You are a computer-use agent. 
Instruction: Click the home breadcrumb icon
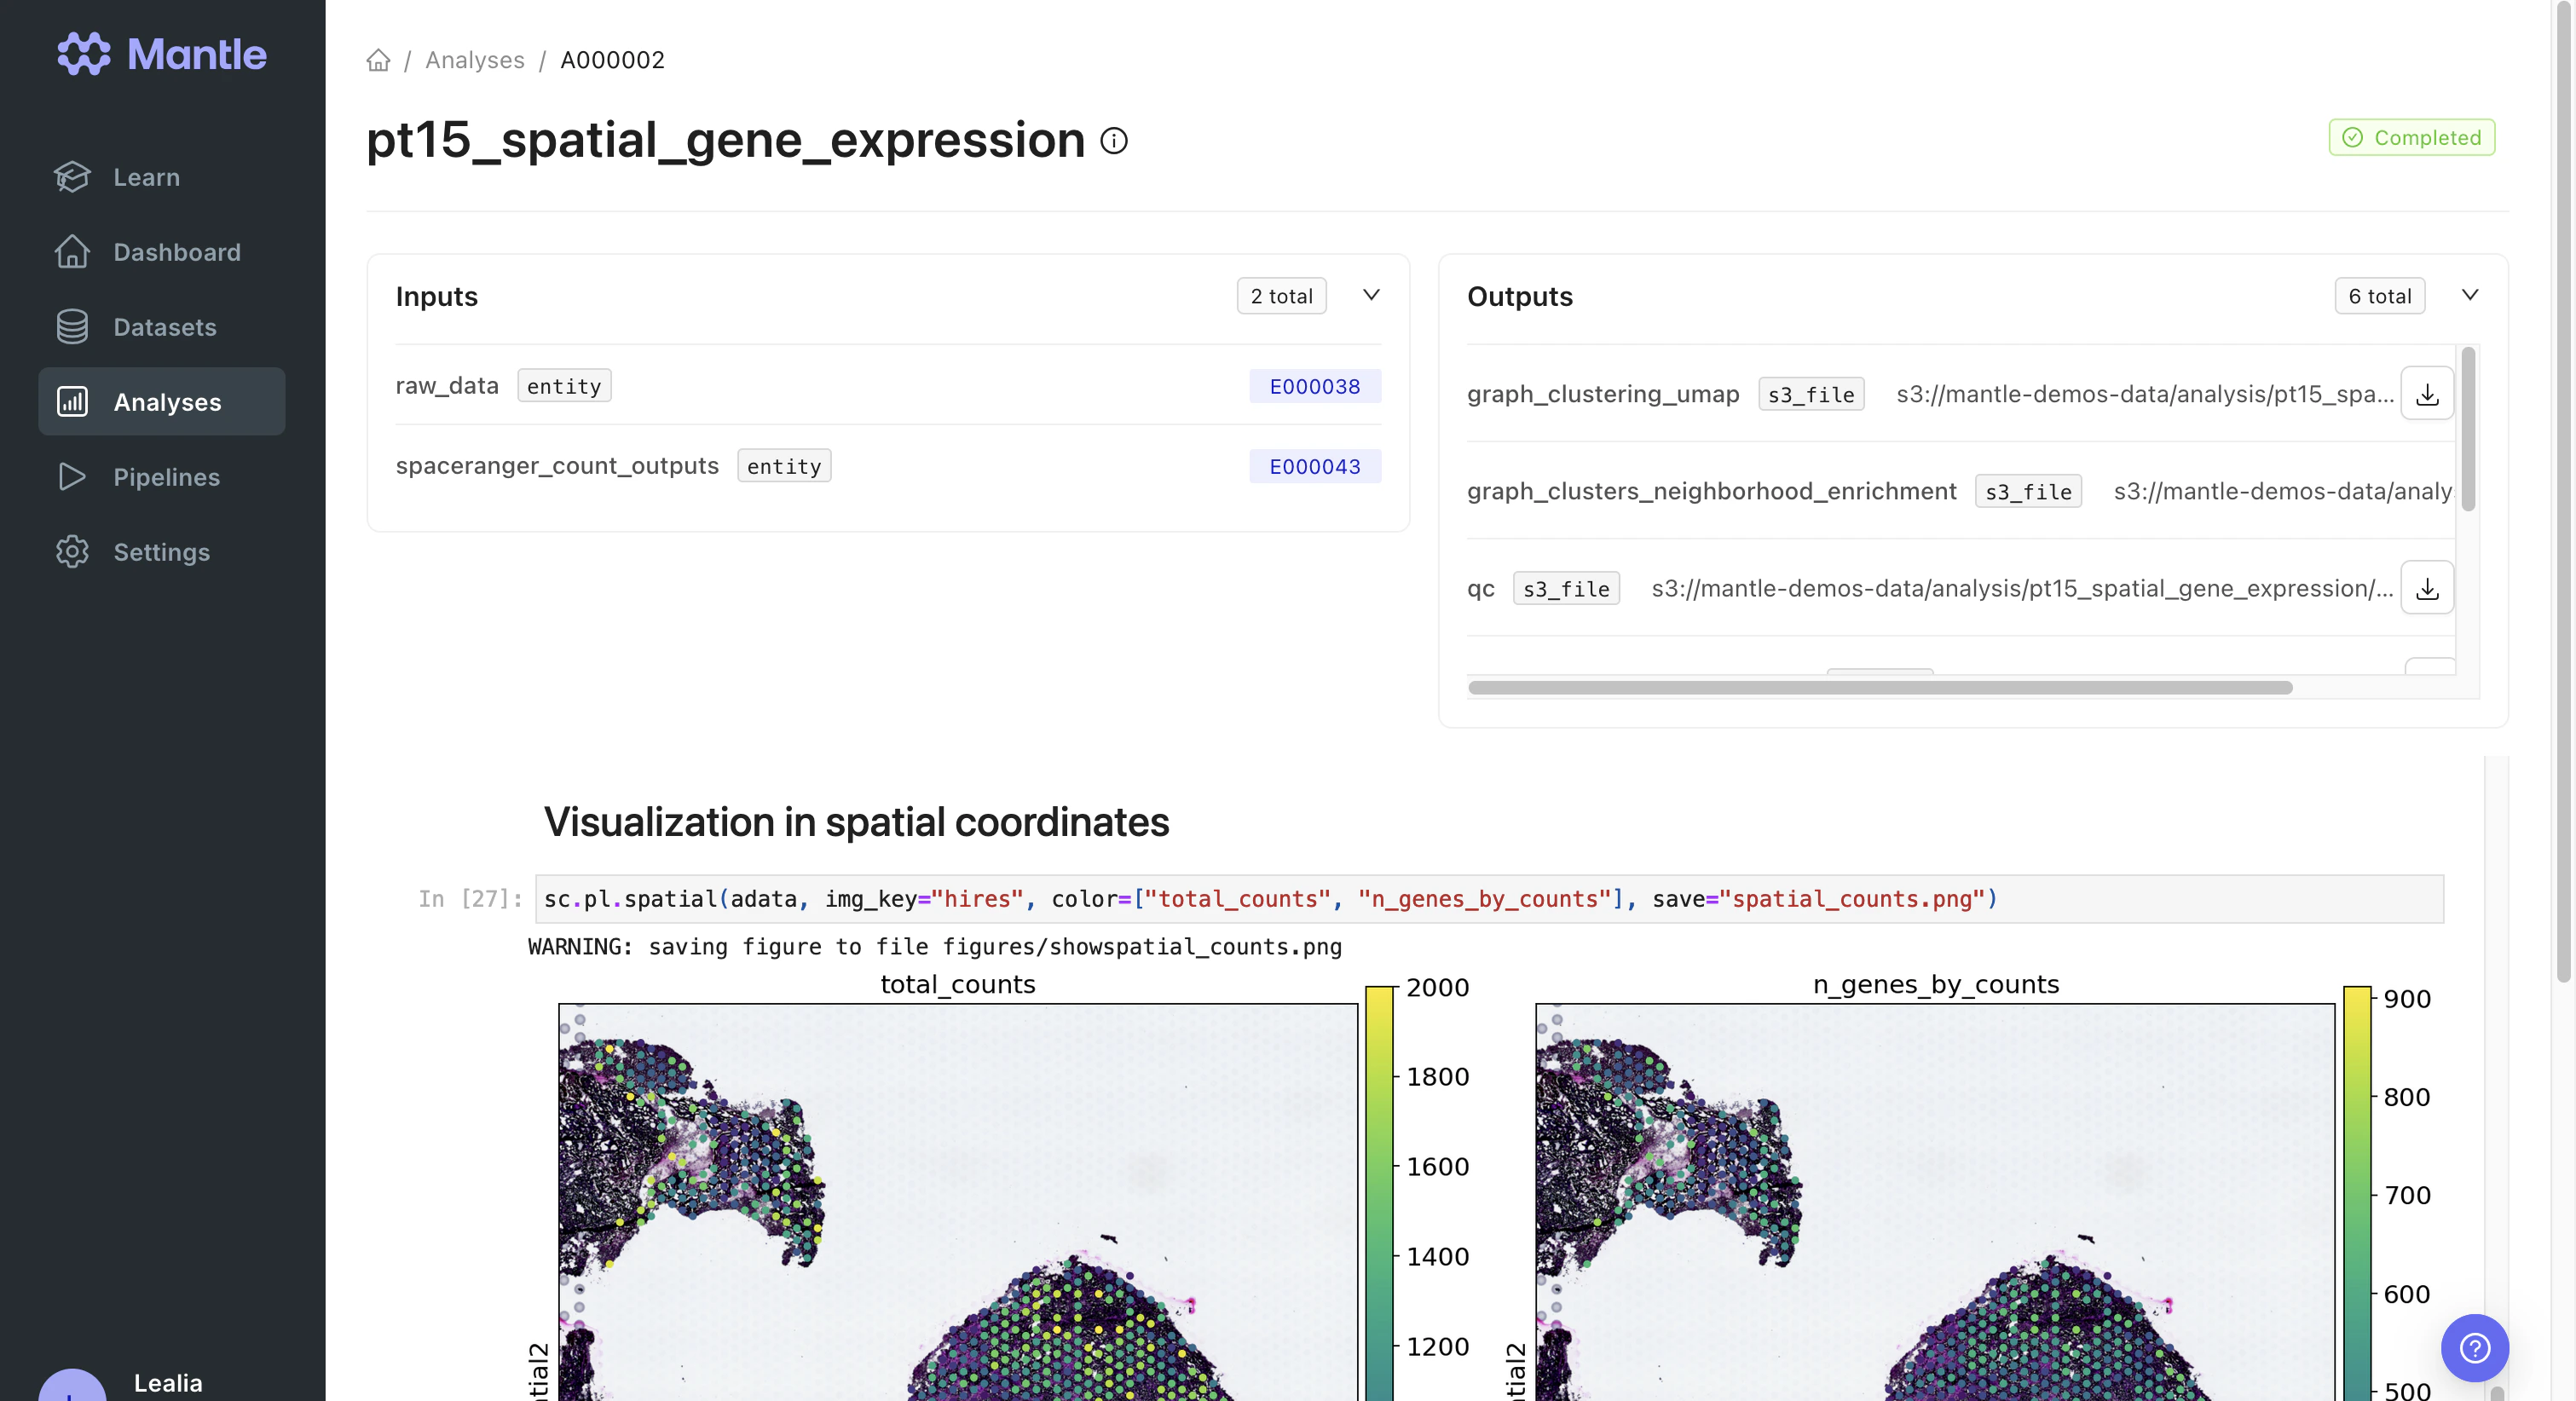point(378,60)
